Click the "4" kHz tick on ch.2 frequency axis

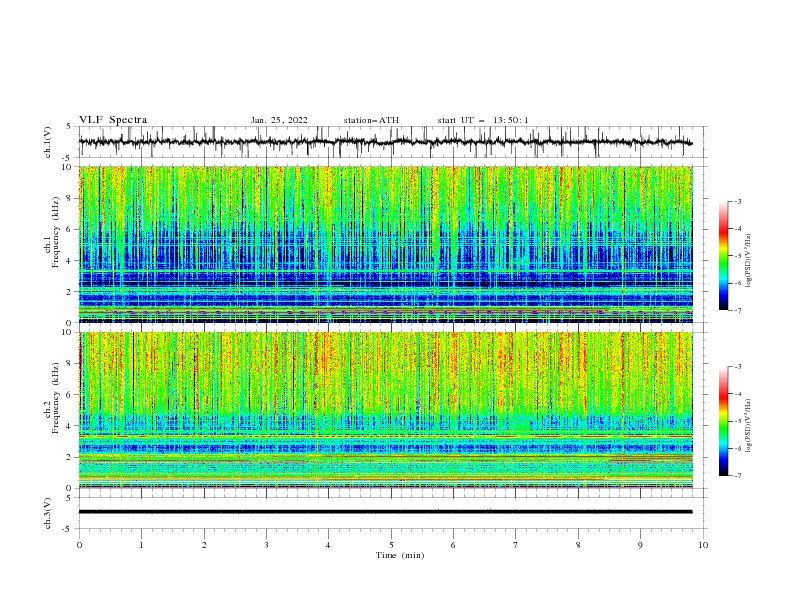70,426
